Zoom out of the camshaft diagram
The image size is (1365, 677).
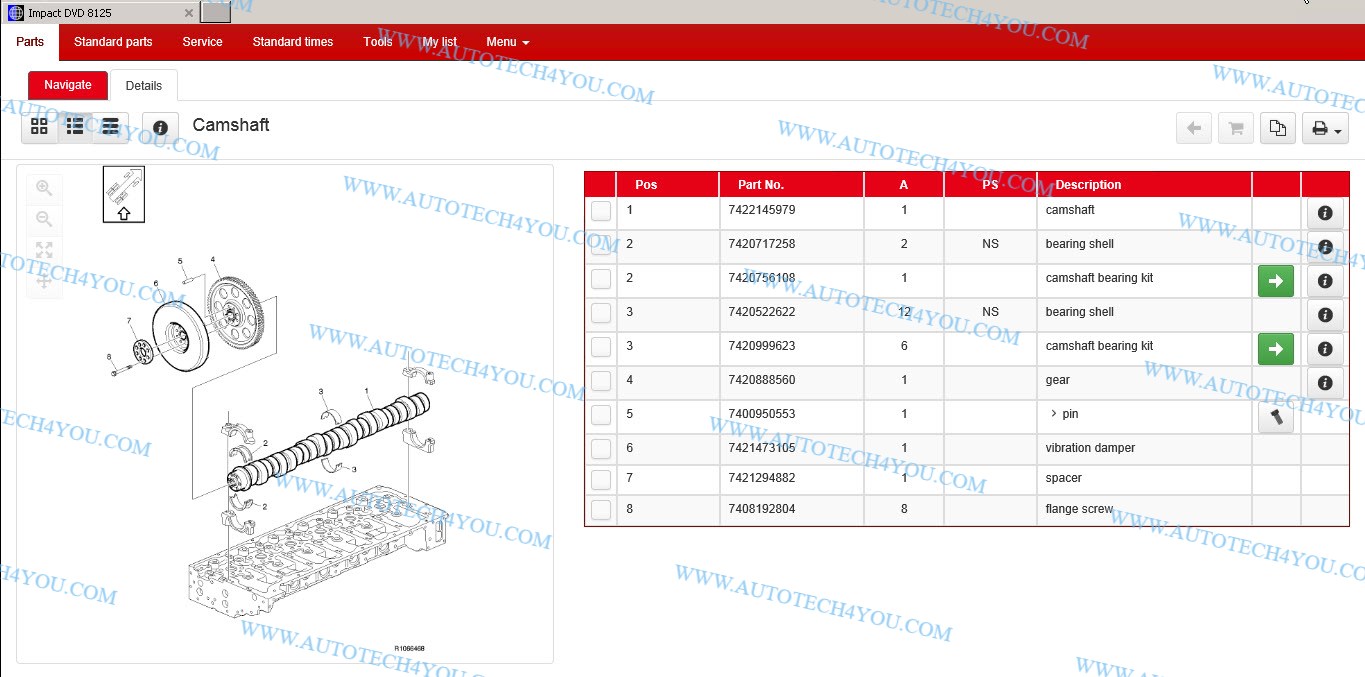pyautogui.click(x=44, y=219)
